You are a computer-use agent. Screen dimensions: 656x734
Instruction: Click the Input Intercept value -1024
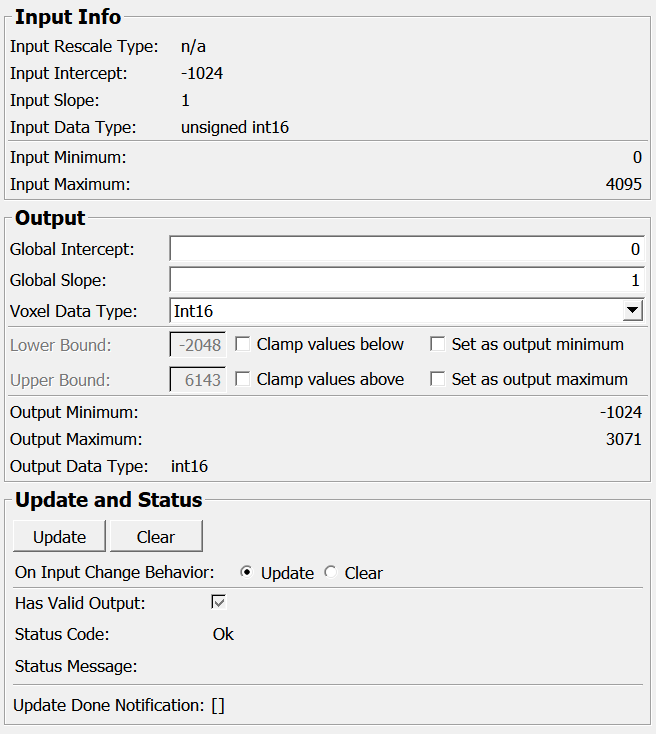(x=202, y=73)
